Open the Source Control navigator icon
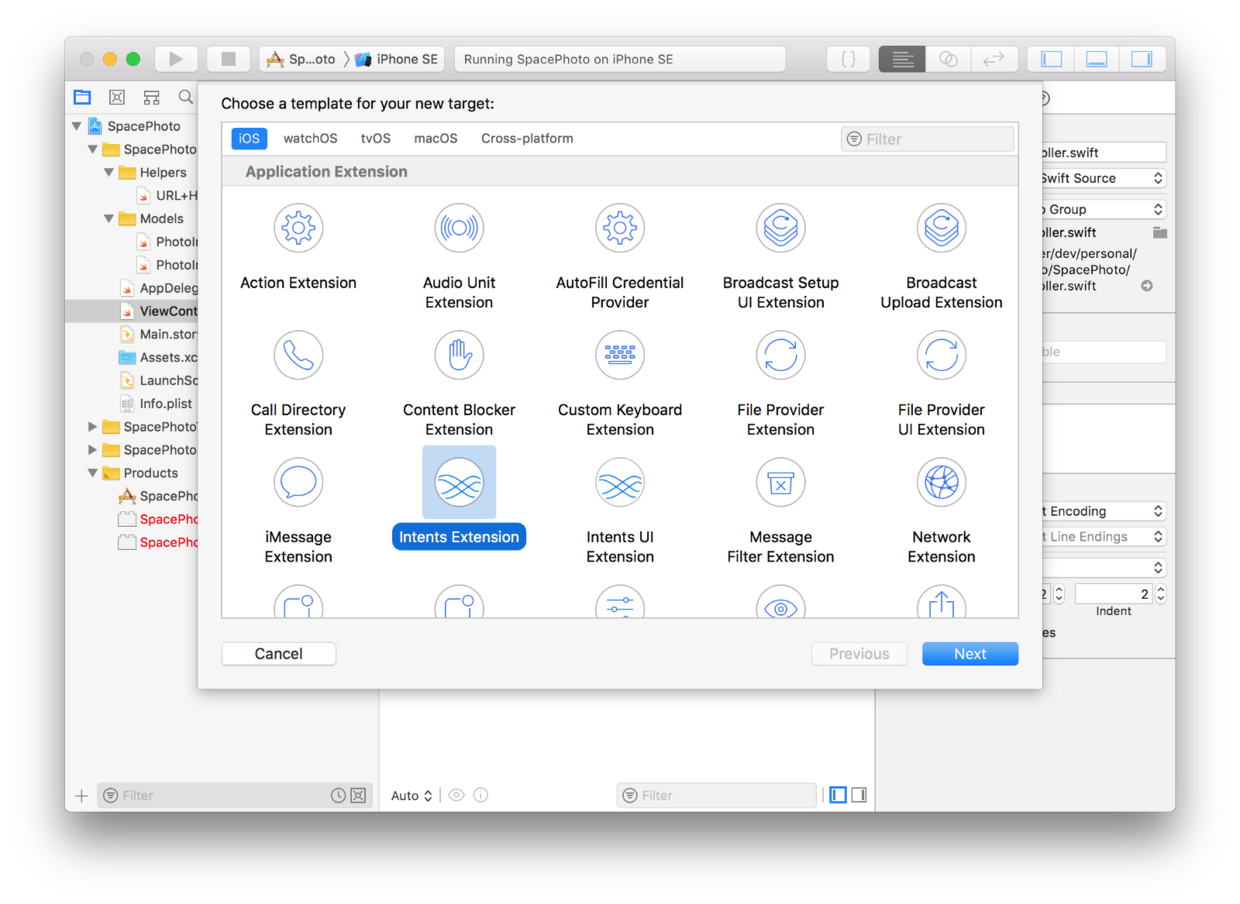Image resolution: width=1240 pixels, height=904 pixels. pyautogui.click(x=117, y=97)
